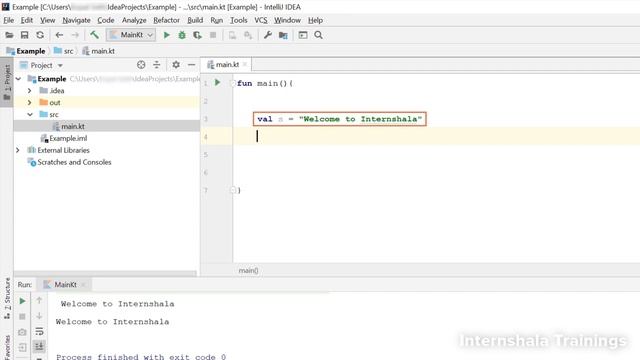Expand the out folder
This screenshot has width=640, height=360.
click(x=29, y=102)
